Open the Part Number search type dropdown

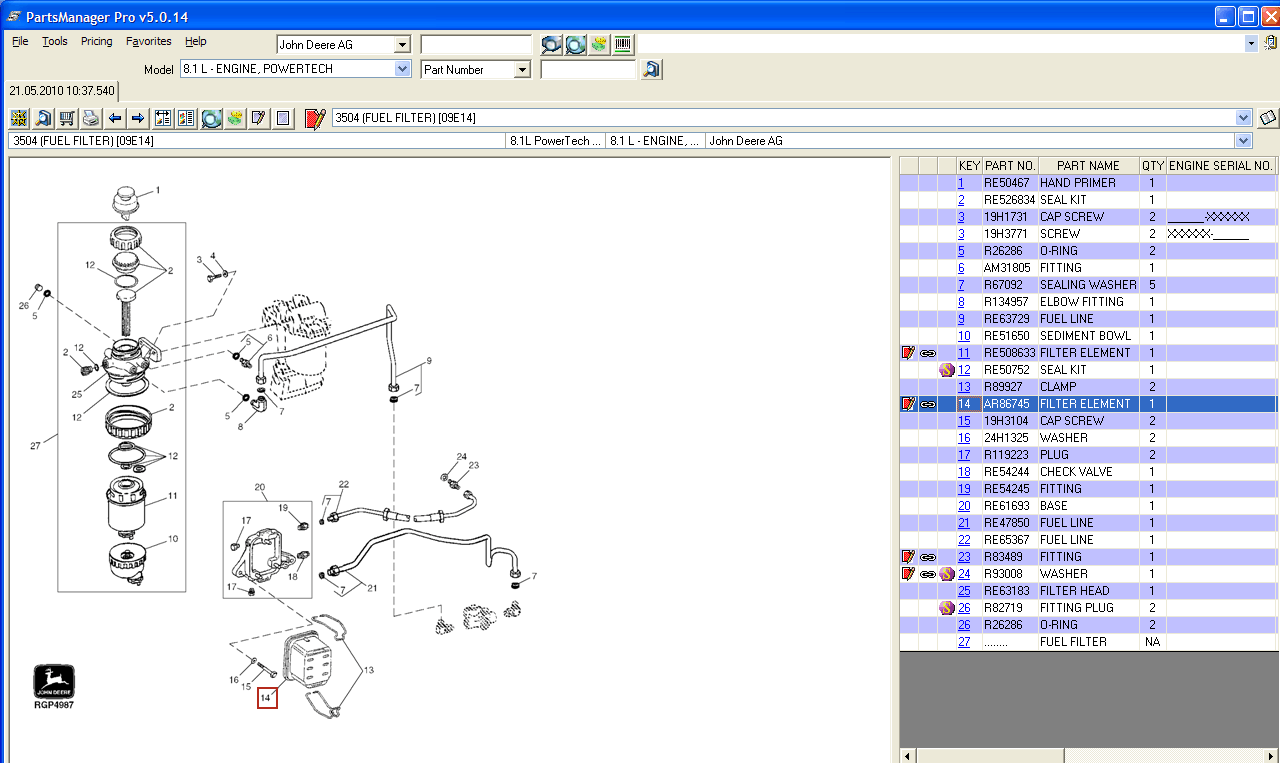click(x=521, y=70)
